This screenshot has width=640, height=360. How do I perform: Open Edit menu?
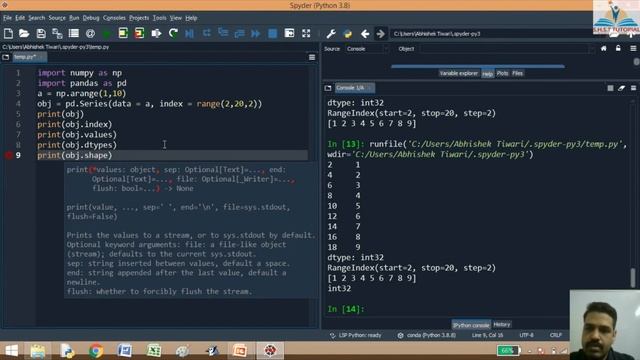tap(20, 18)
